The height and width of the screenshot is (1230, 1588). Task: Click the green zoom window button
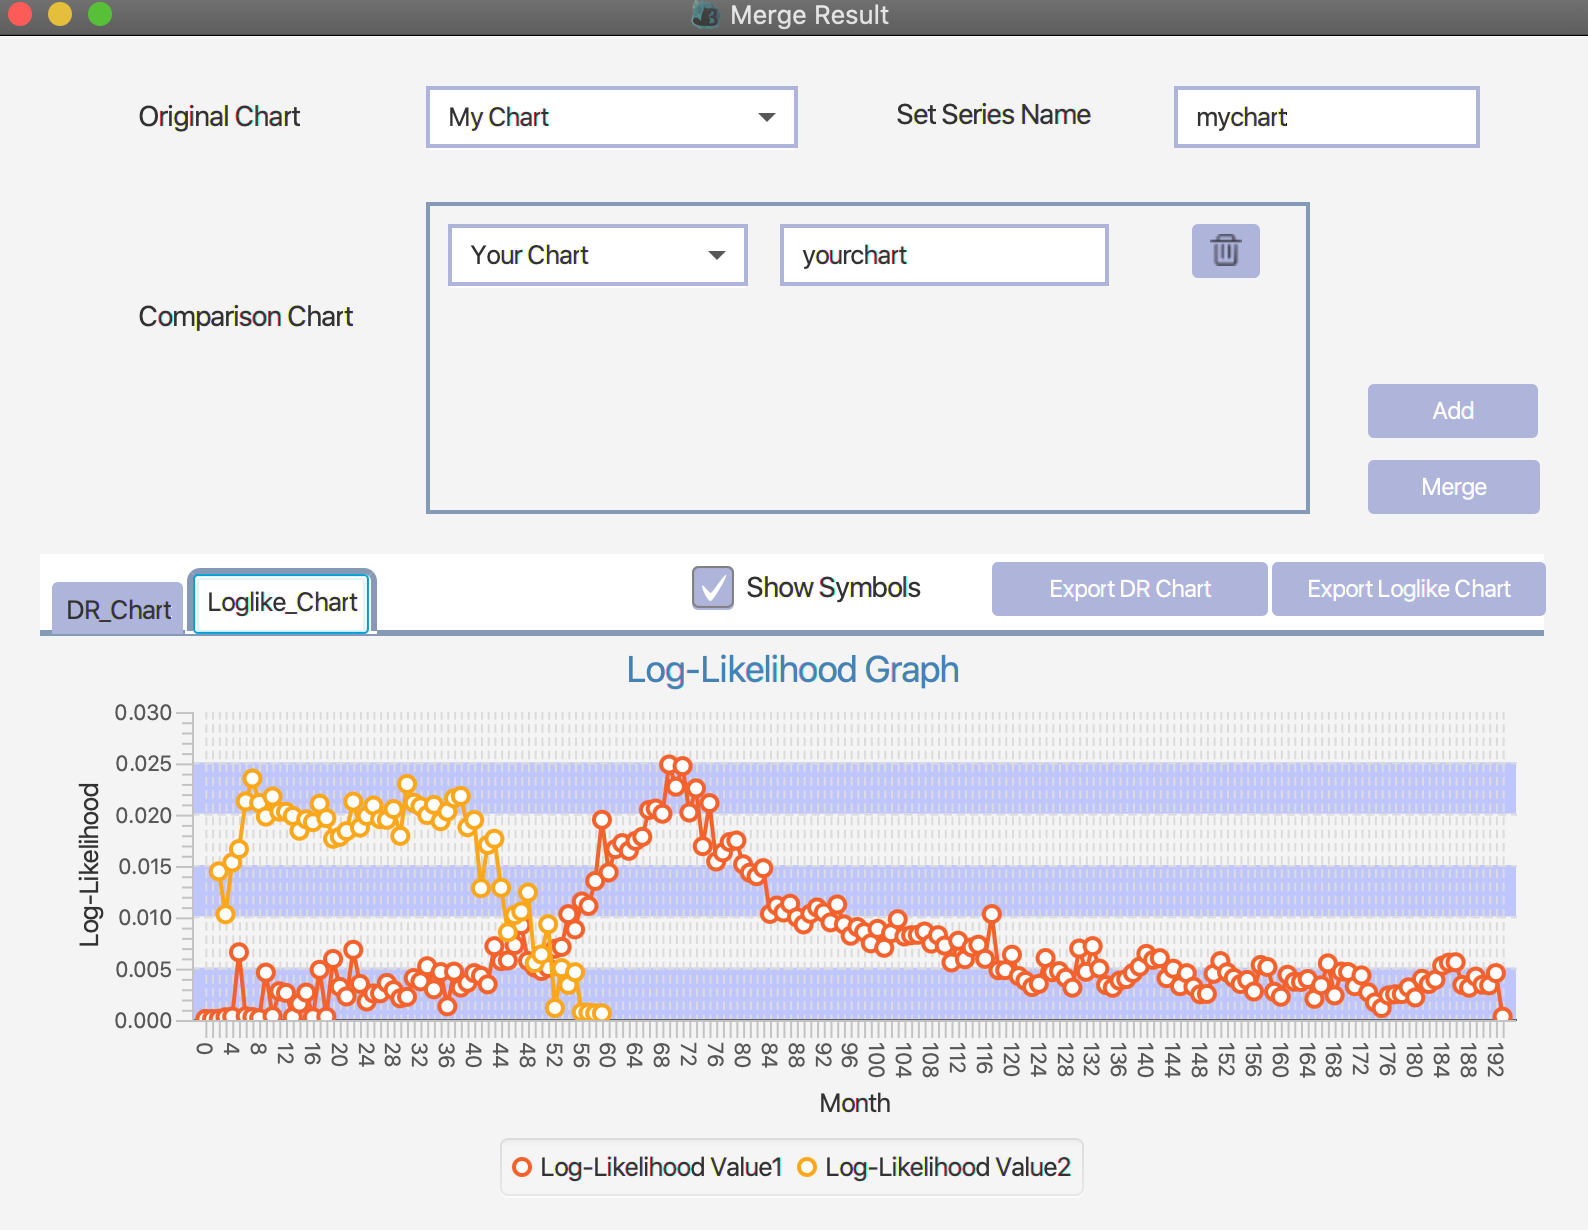click(x=100, y=14)
